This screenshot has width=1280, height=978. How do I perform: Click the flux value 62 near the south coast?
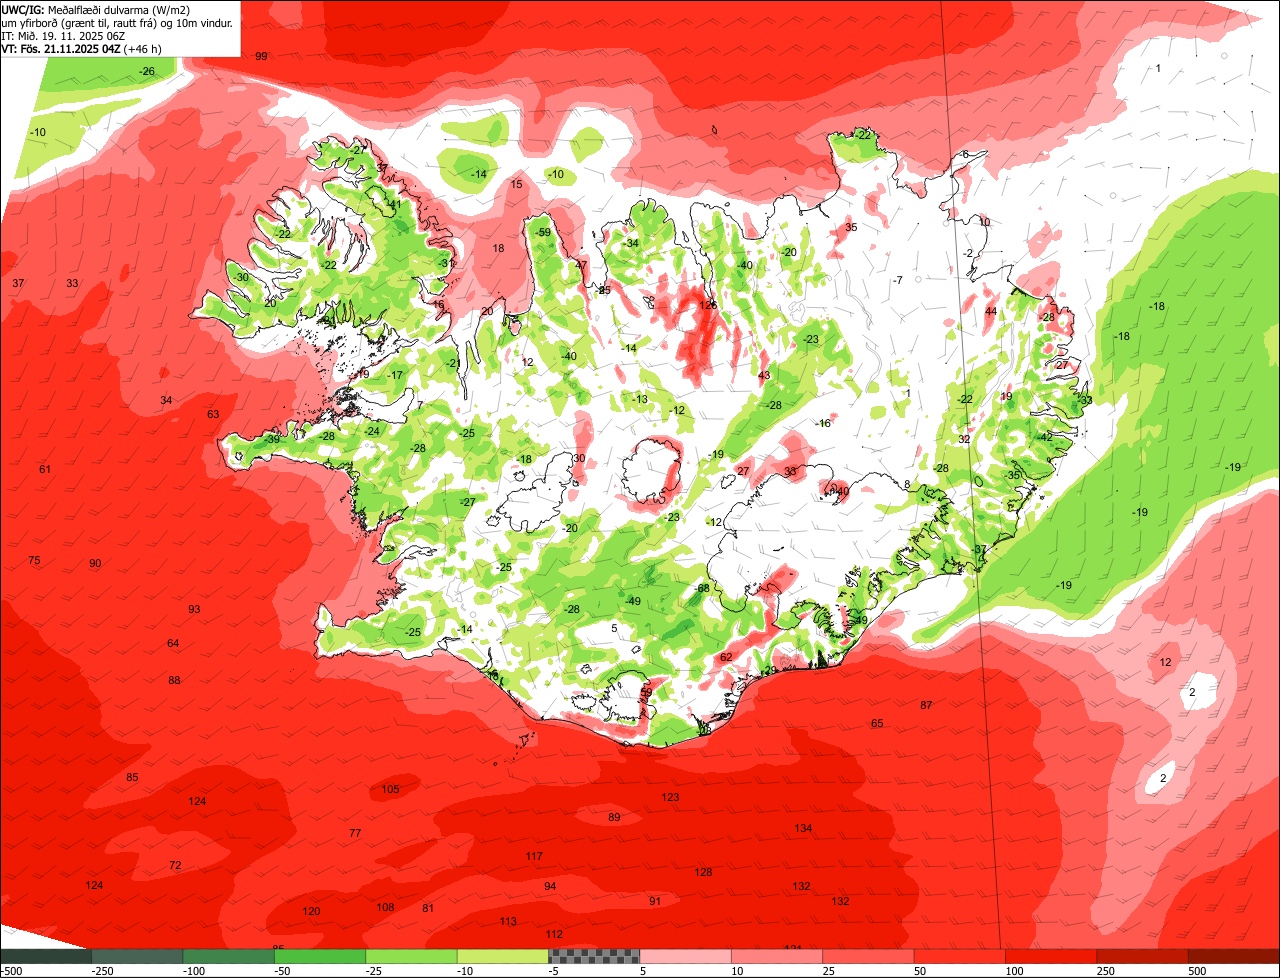(x=726, y=657)
